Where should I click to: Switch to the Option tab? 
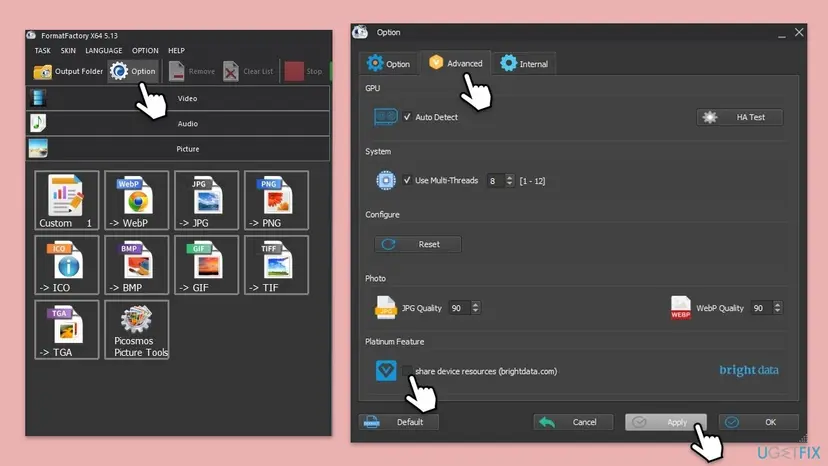389,64
